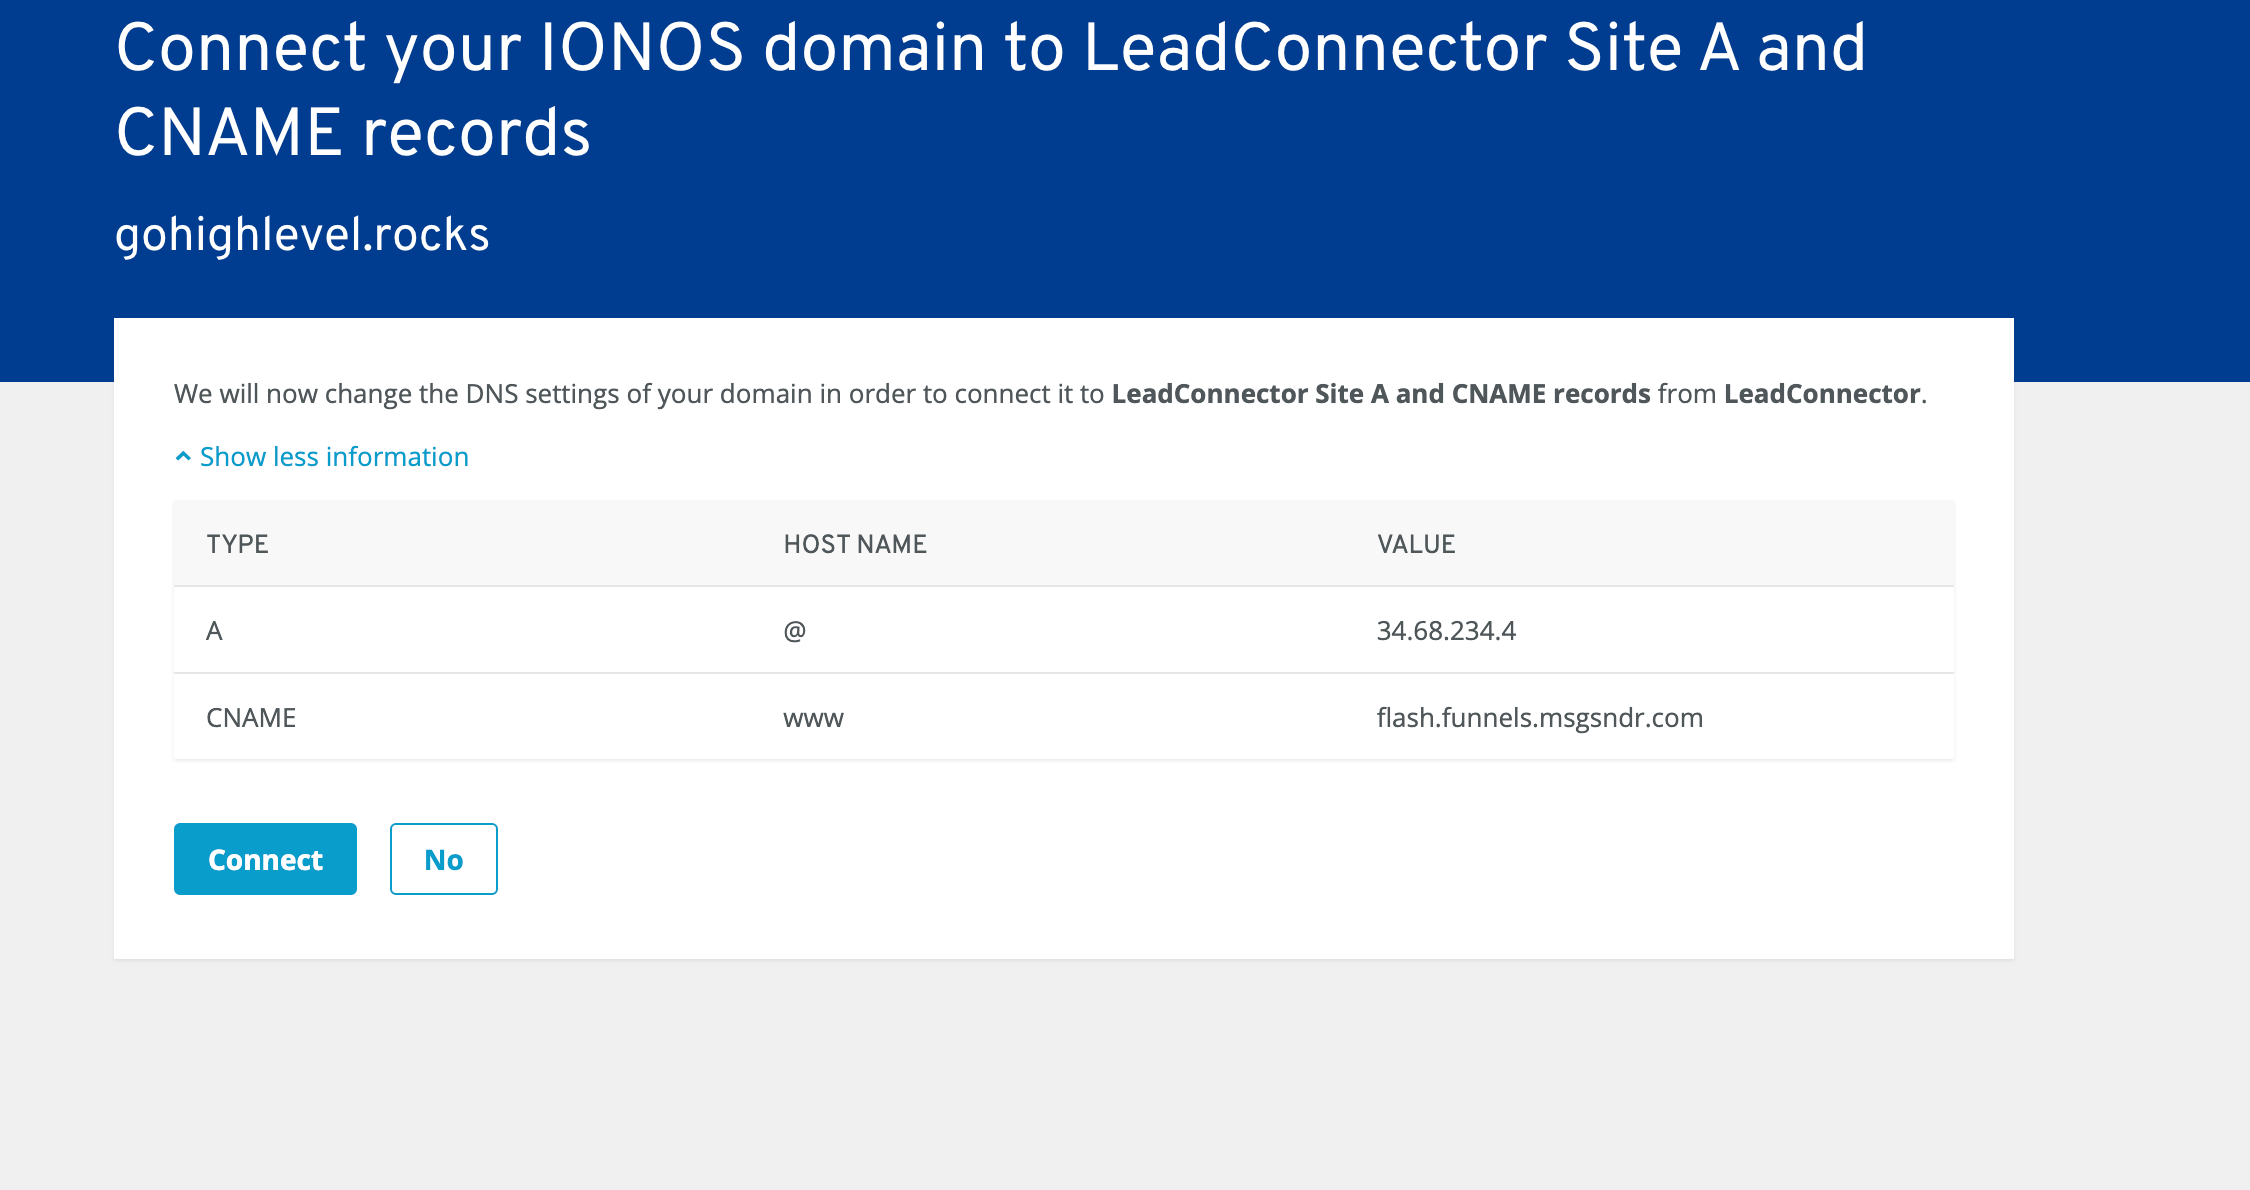The height and width of the screenshot is (1190, 2250).
Task: Click the www host name cell
Action: [813, 718]
